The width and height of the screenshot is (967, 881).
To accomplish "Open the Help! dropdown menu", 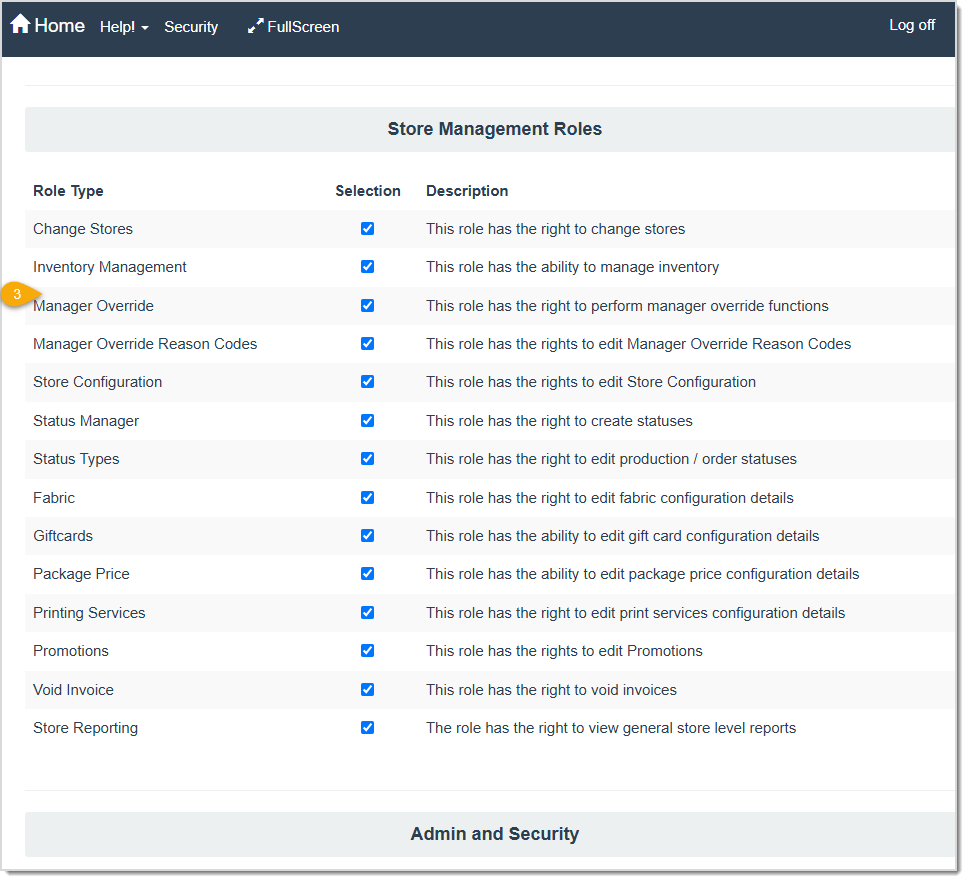I will click(x=124, y=27).
